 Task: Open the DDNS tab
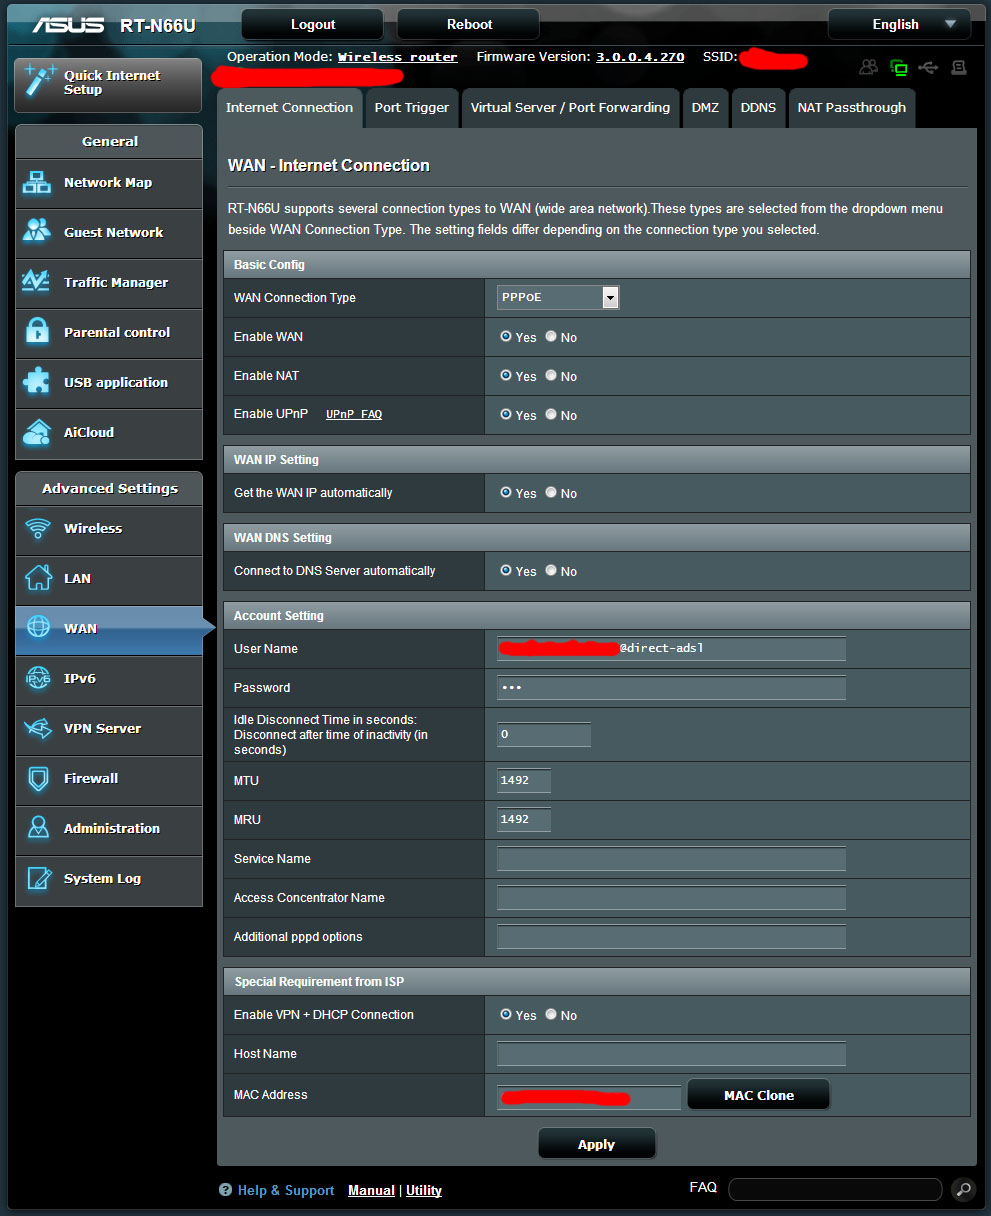(758, 108)
